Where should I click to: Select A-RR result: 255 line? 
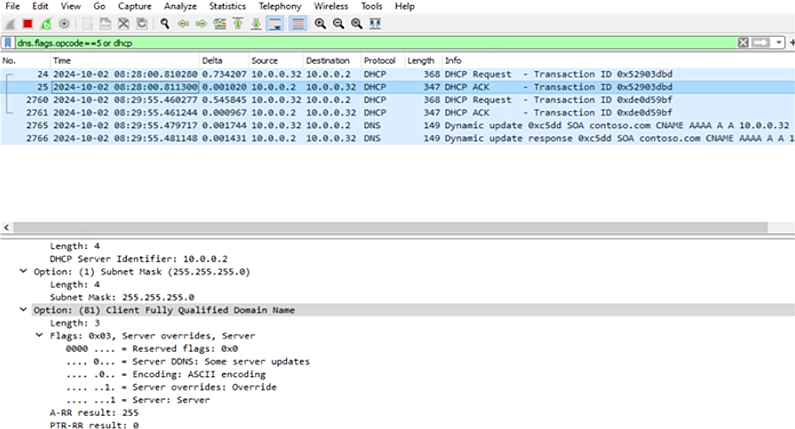94,413
